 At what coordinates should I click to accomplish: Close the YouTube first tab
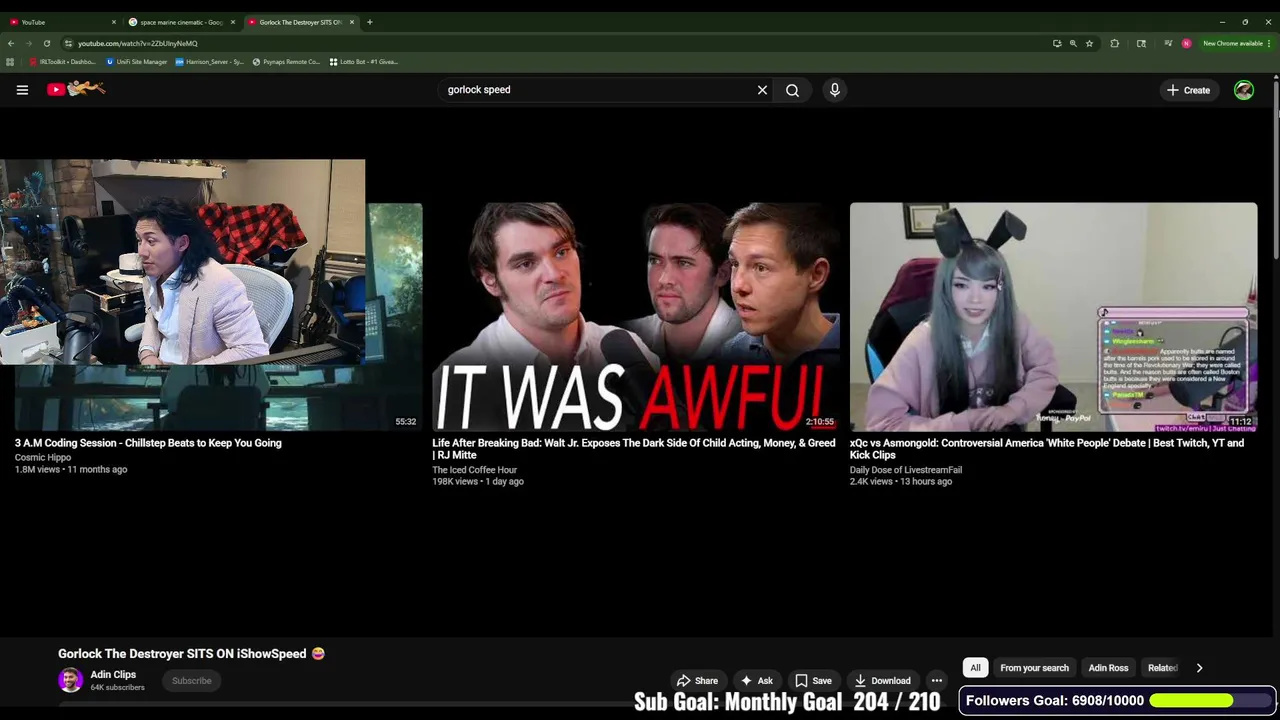click(113, 22)
